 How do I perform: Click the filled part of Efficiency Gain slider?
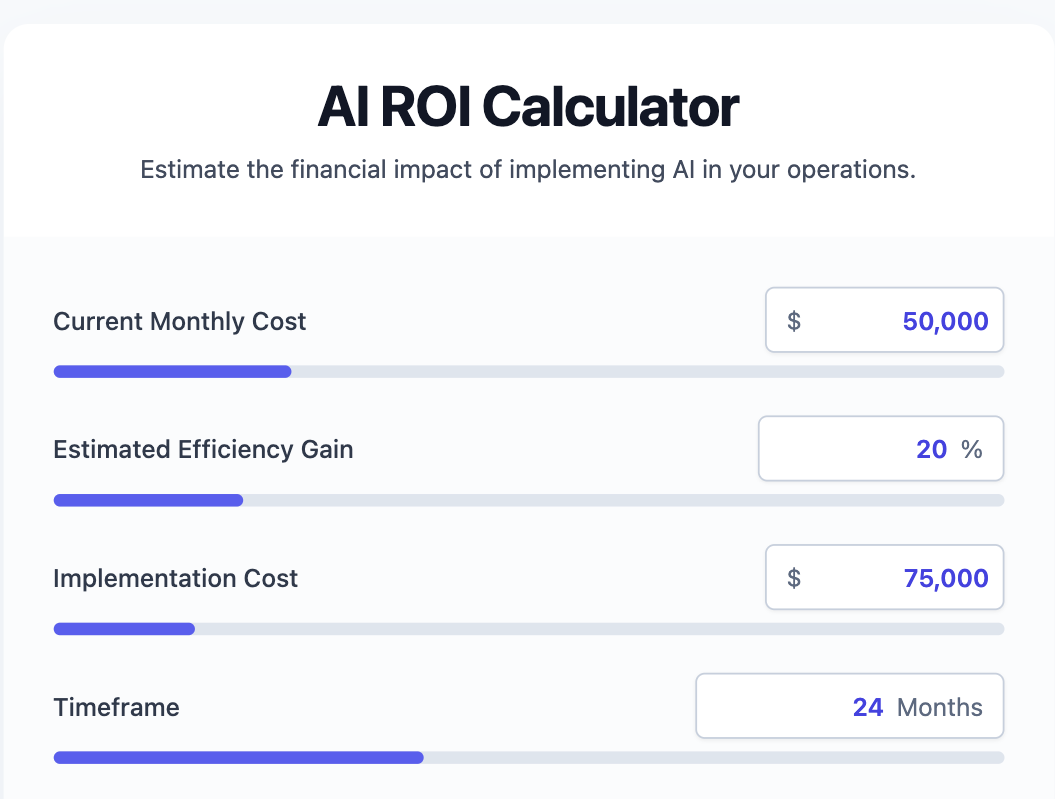148,500
